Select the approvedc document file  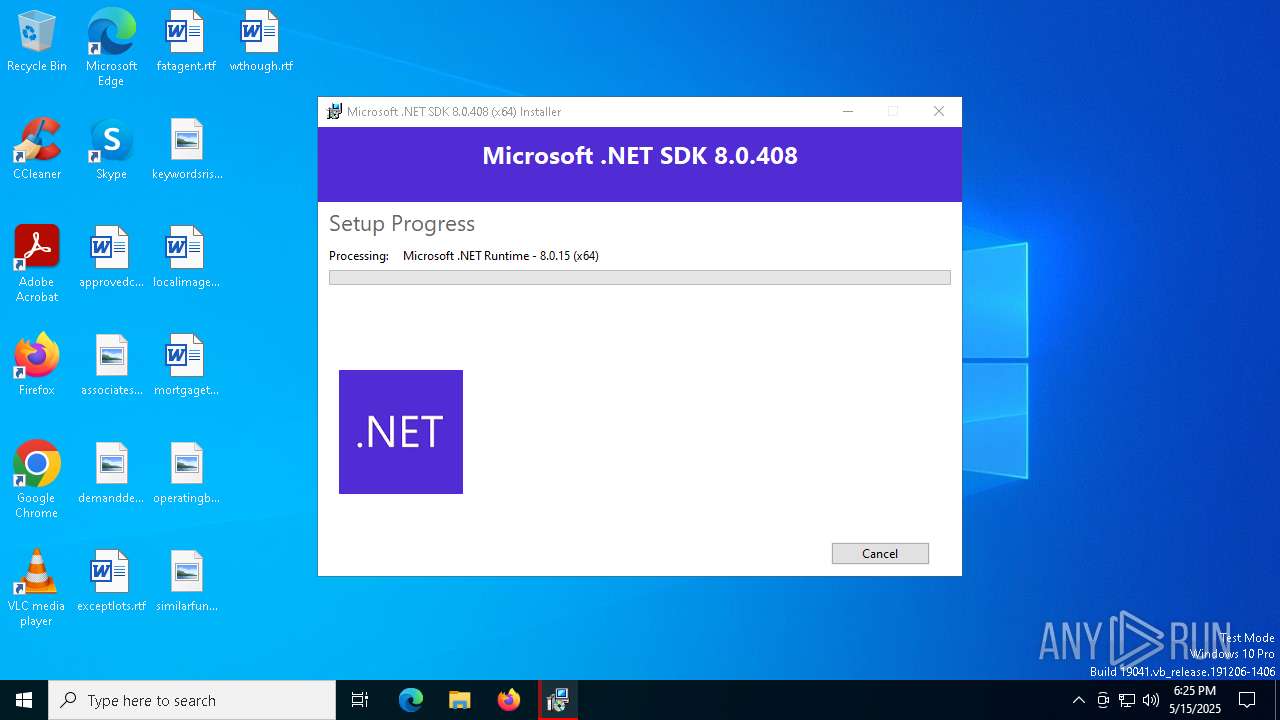point(111,258)
